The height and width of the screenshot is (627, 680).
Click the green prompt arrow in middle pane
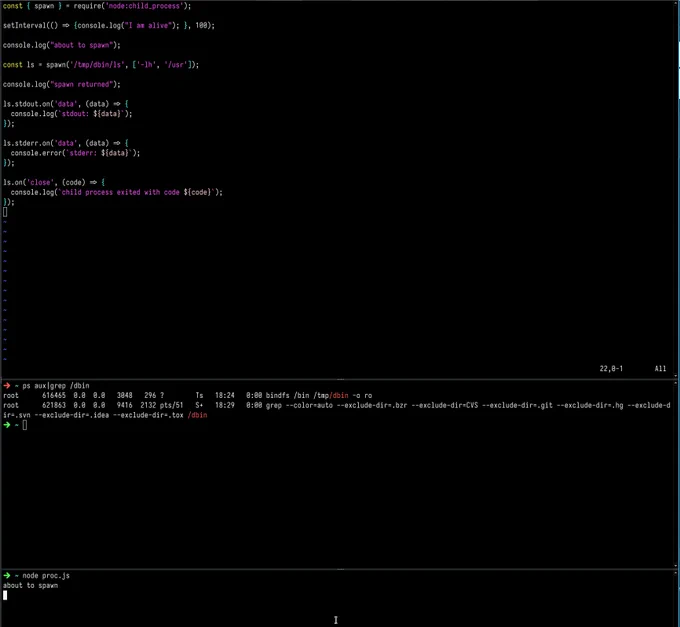pyautogui.click(x=7, y=425)
